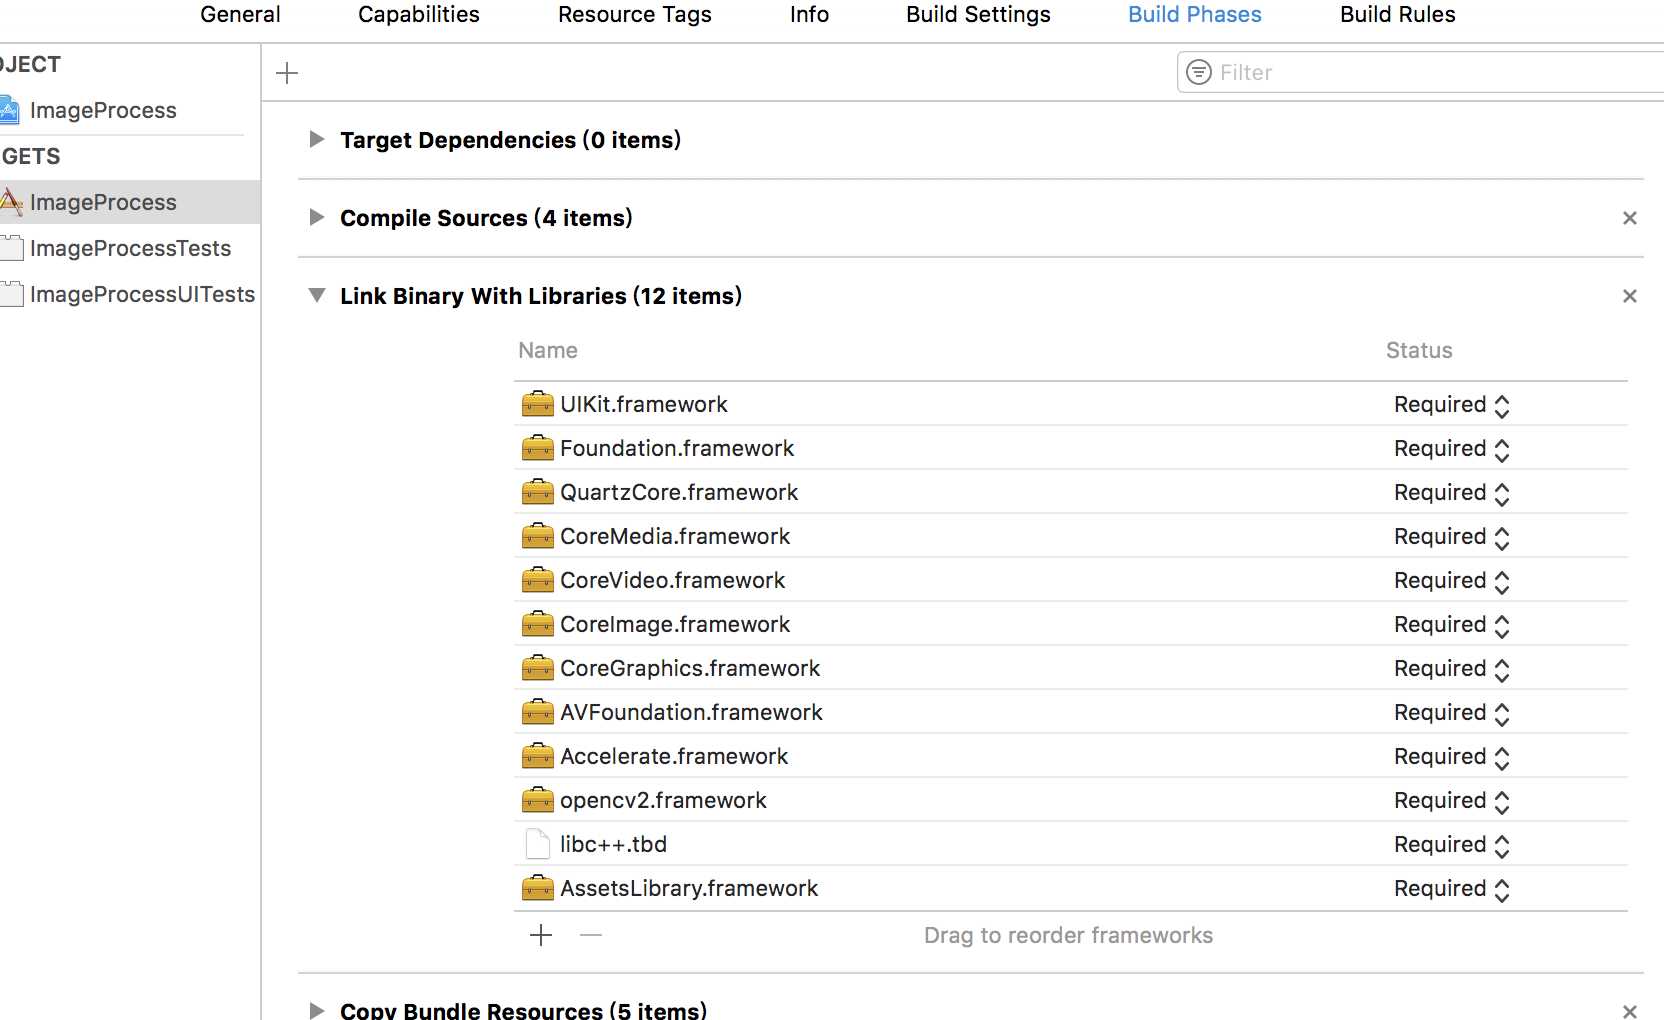
Task: Click the add library plus button
Action: (x=541, y=935)
